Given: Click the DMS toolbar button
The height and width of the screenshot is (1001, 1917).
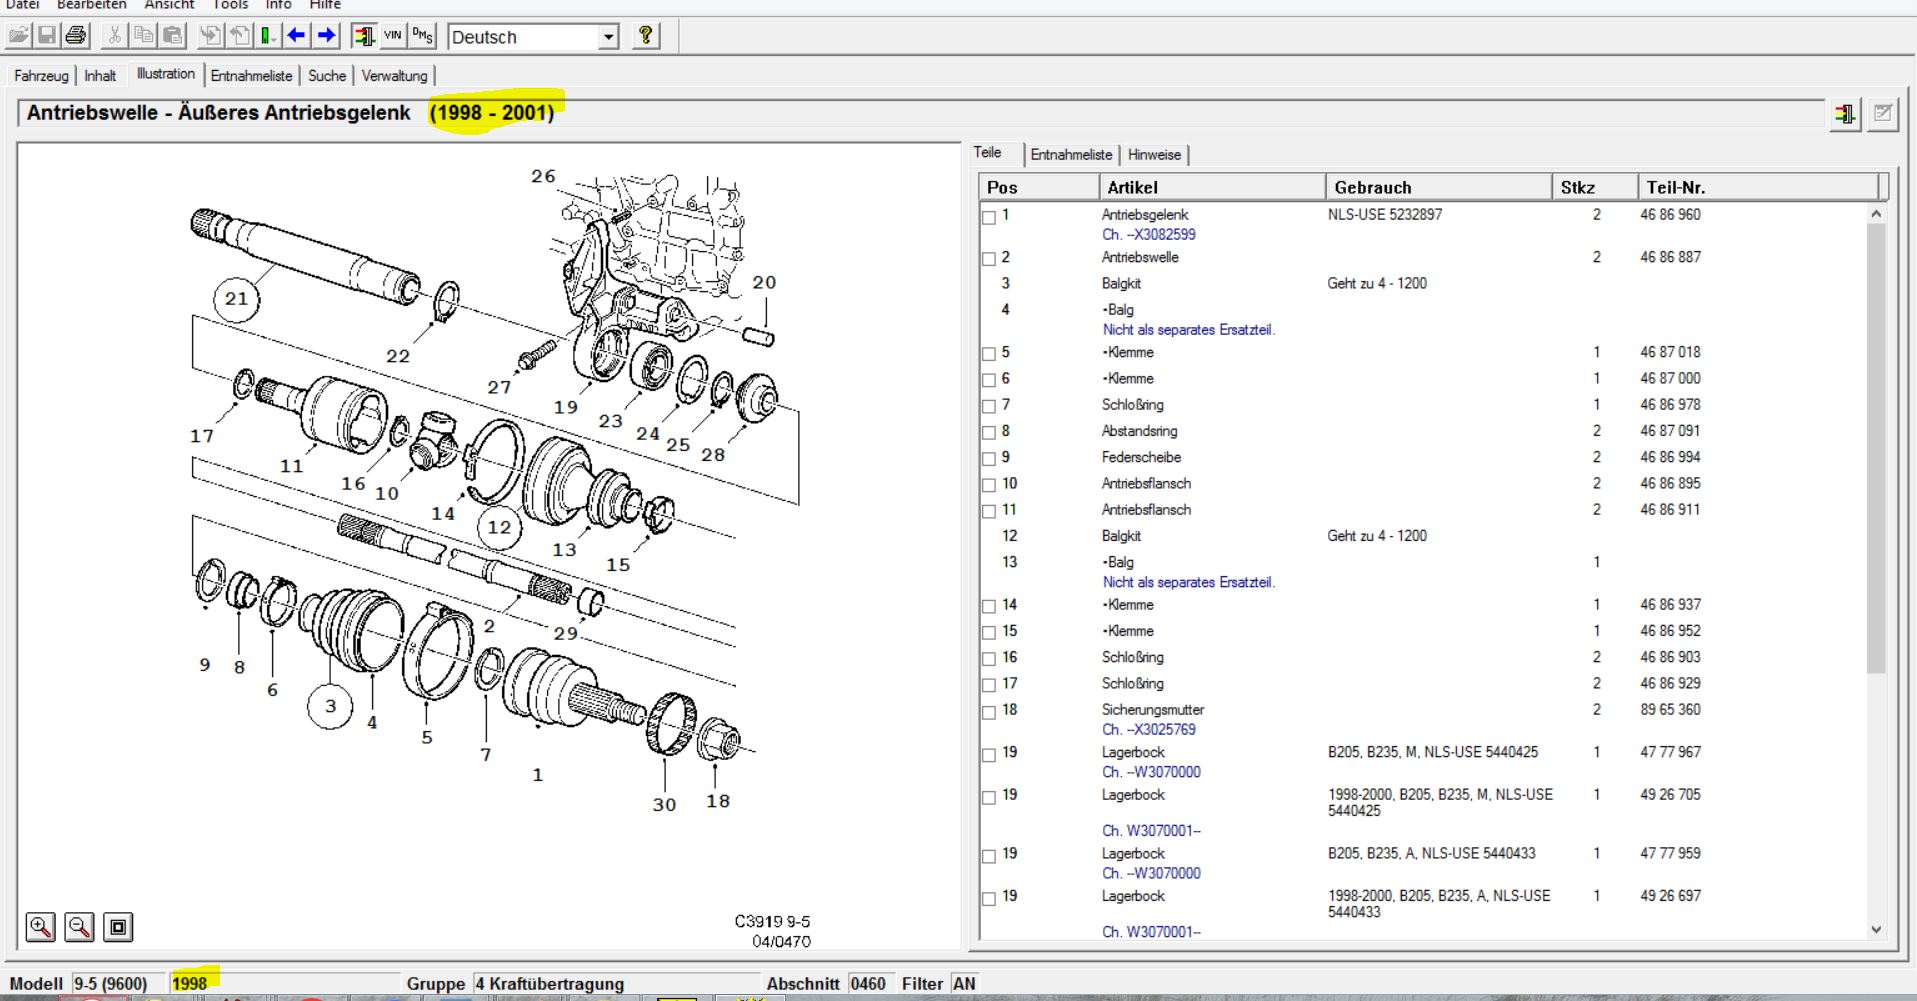Looking at the screenshot, I should pyautogui.click(x=423, y=36).
